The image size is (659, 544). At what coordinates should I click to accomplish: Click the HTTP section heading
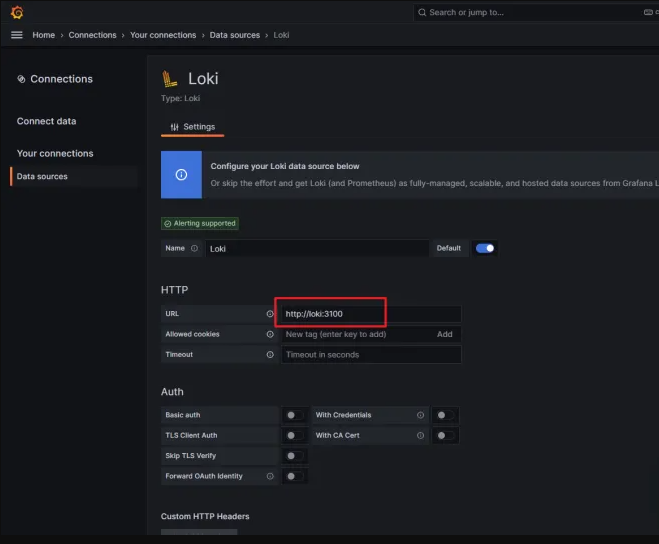click(x=174, y=290)
